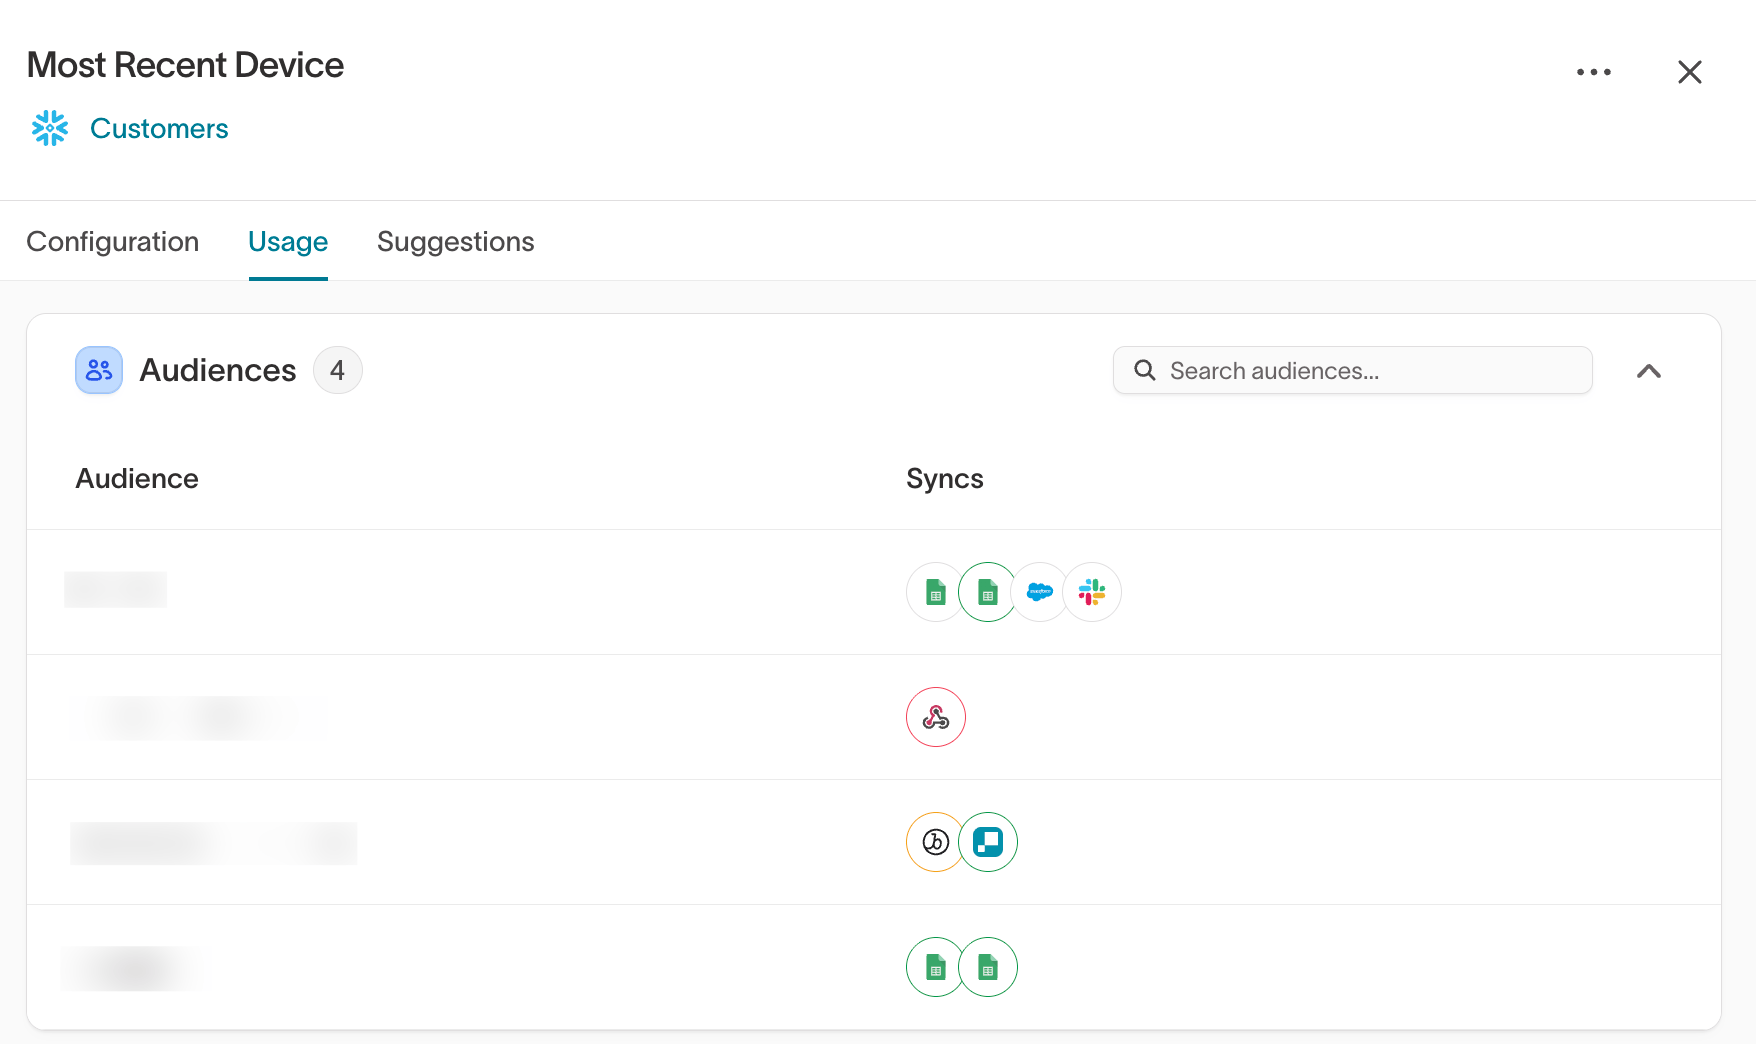Click second Google Sheets sync in first row

988,592
